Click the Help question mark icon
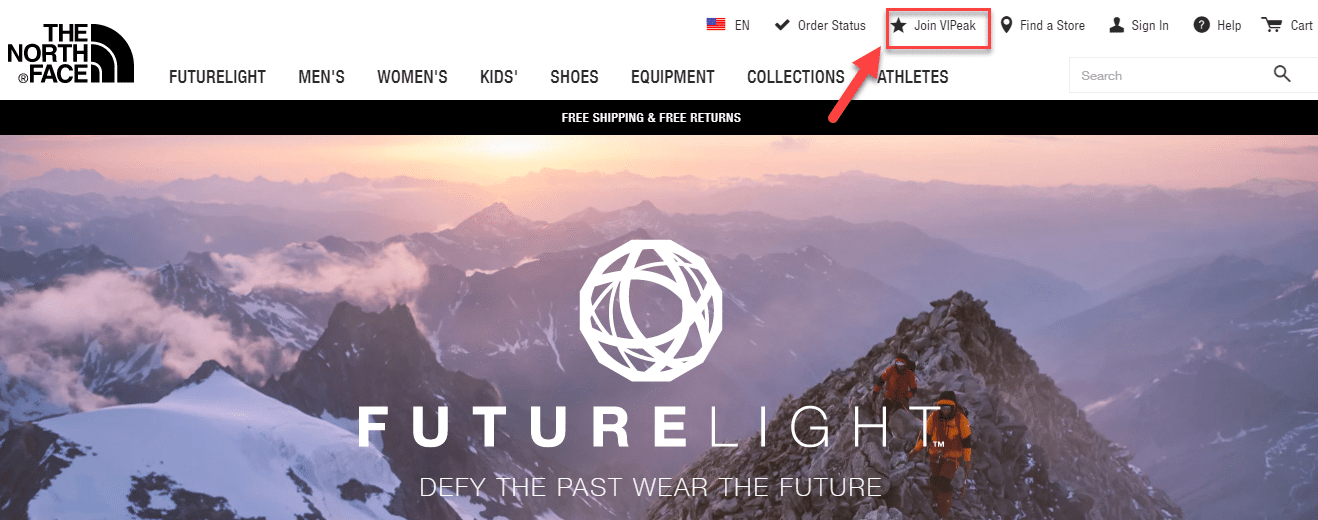This screenshot has width=1318, height=520. tap(1202, 25)
